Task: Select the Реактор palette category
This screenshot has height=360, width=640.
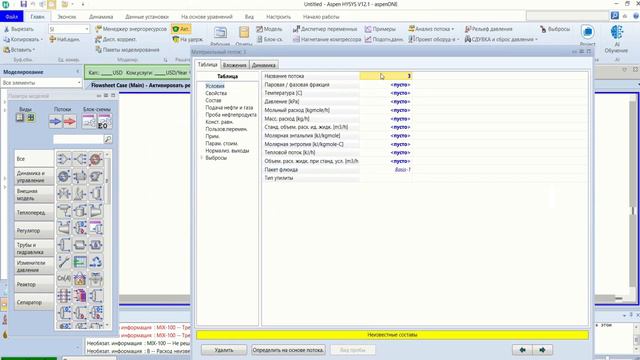Action: (x=34, y=284)
